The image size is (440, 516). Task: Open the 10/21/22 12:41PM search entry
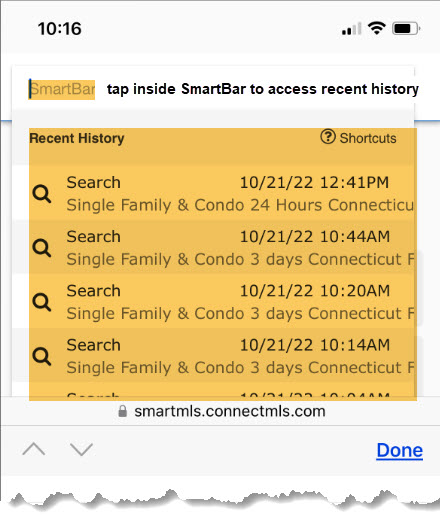(x=223, y=193)
